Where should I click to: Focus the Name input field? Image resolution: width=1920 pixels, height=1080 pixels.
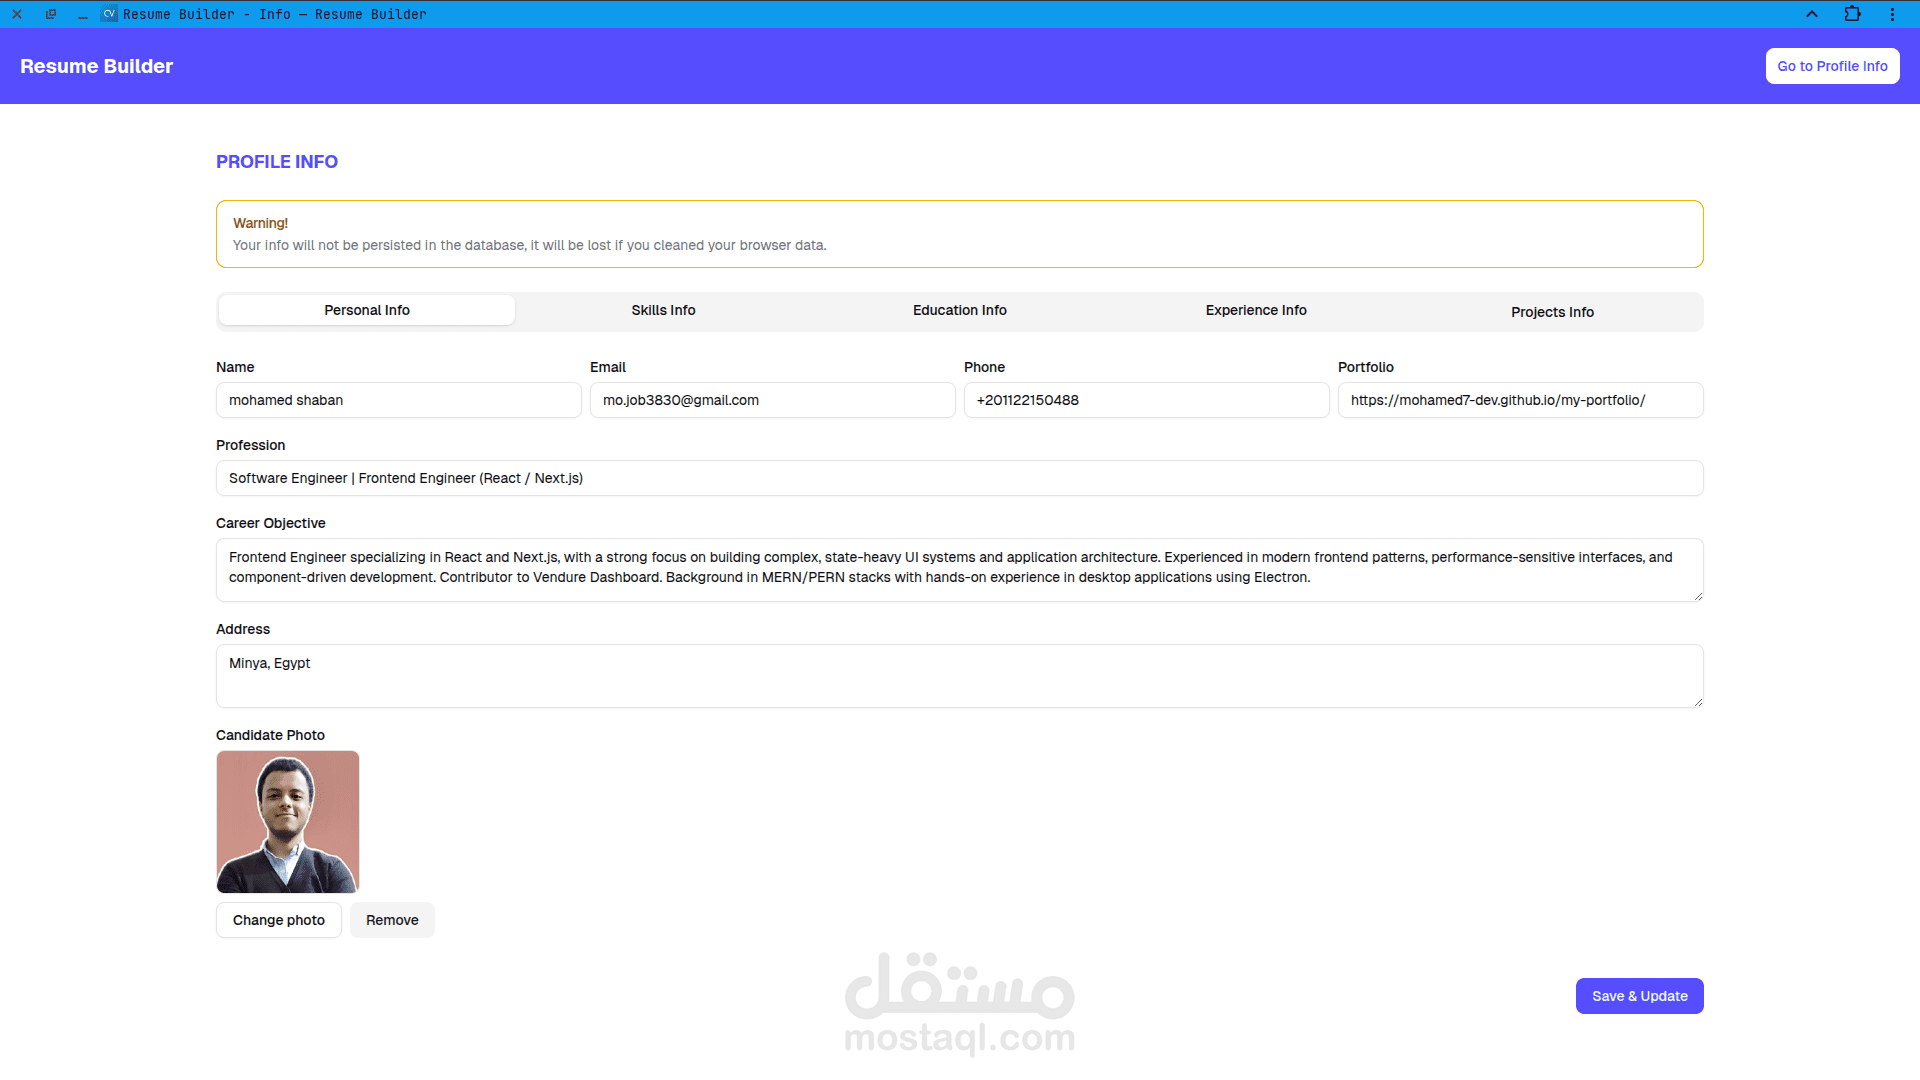pyautogui.click(x=398, y=400)
